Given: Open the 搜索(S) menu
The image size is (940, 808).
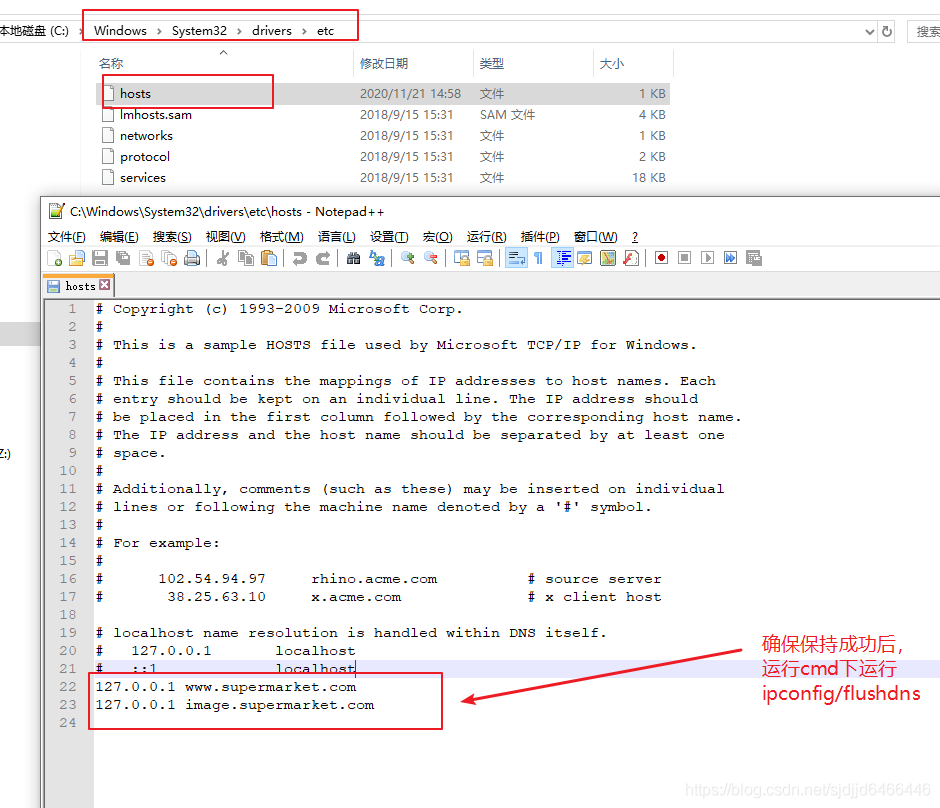Looking at the screenshot, I should pyautogui.click(x=172, y=237).
